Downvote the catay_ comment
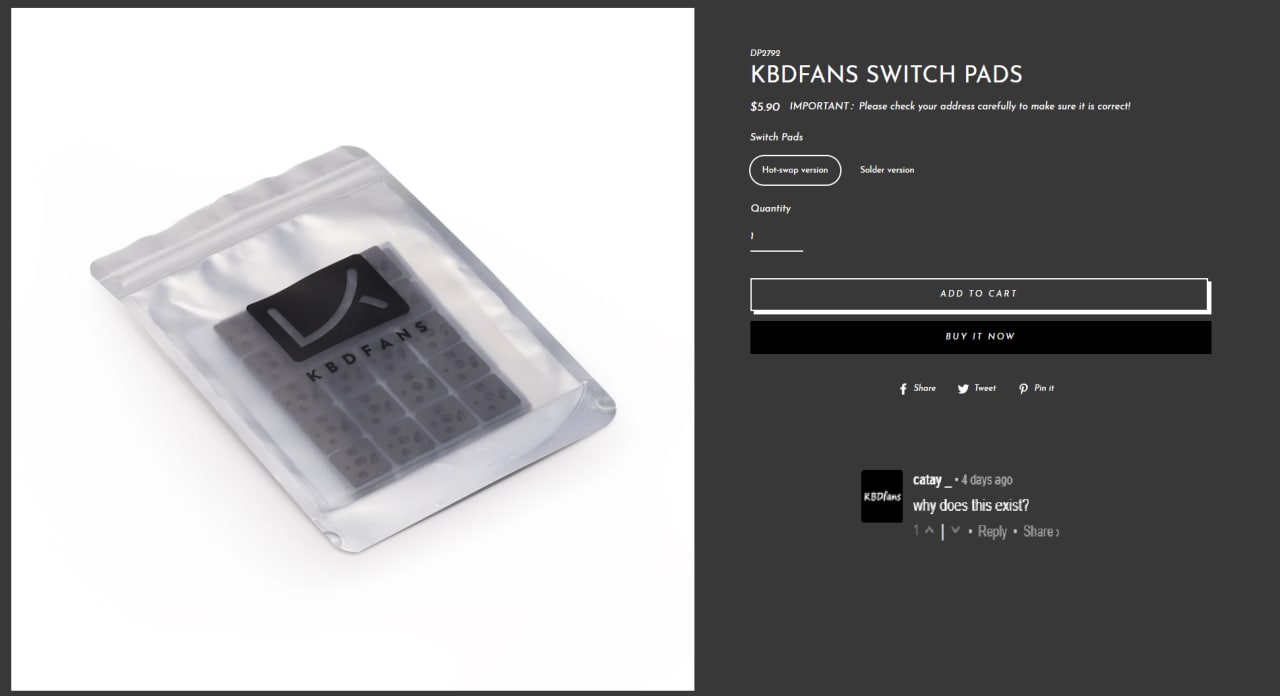The image size is (1280, 696). click(955, 530)
